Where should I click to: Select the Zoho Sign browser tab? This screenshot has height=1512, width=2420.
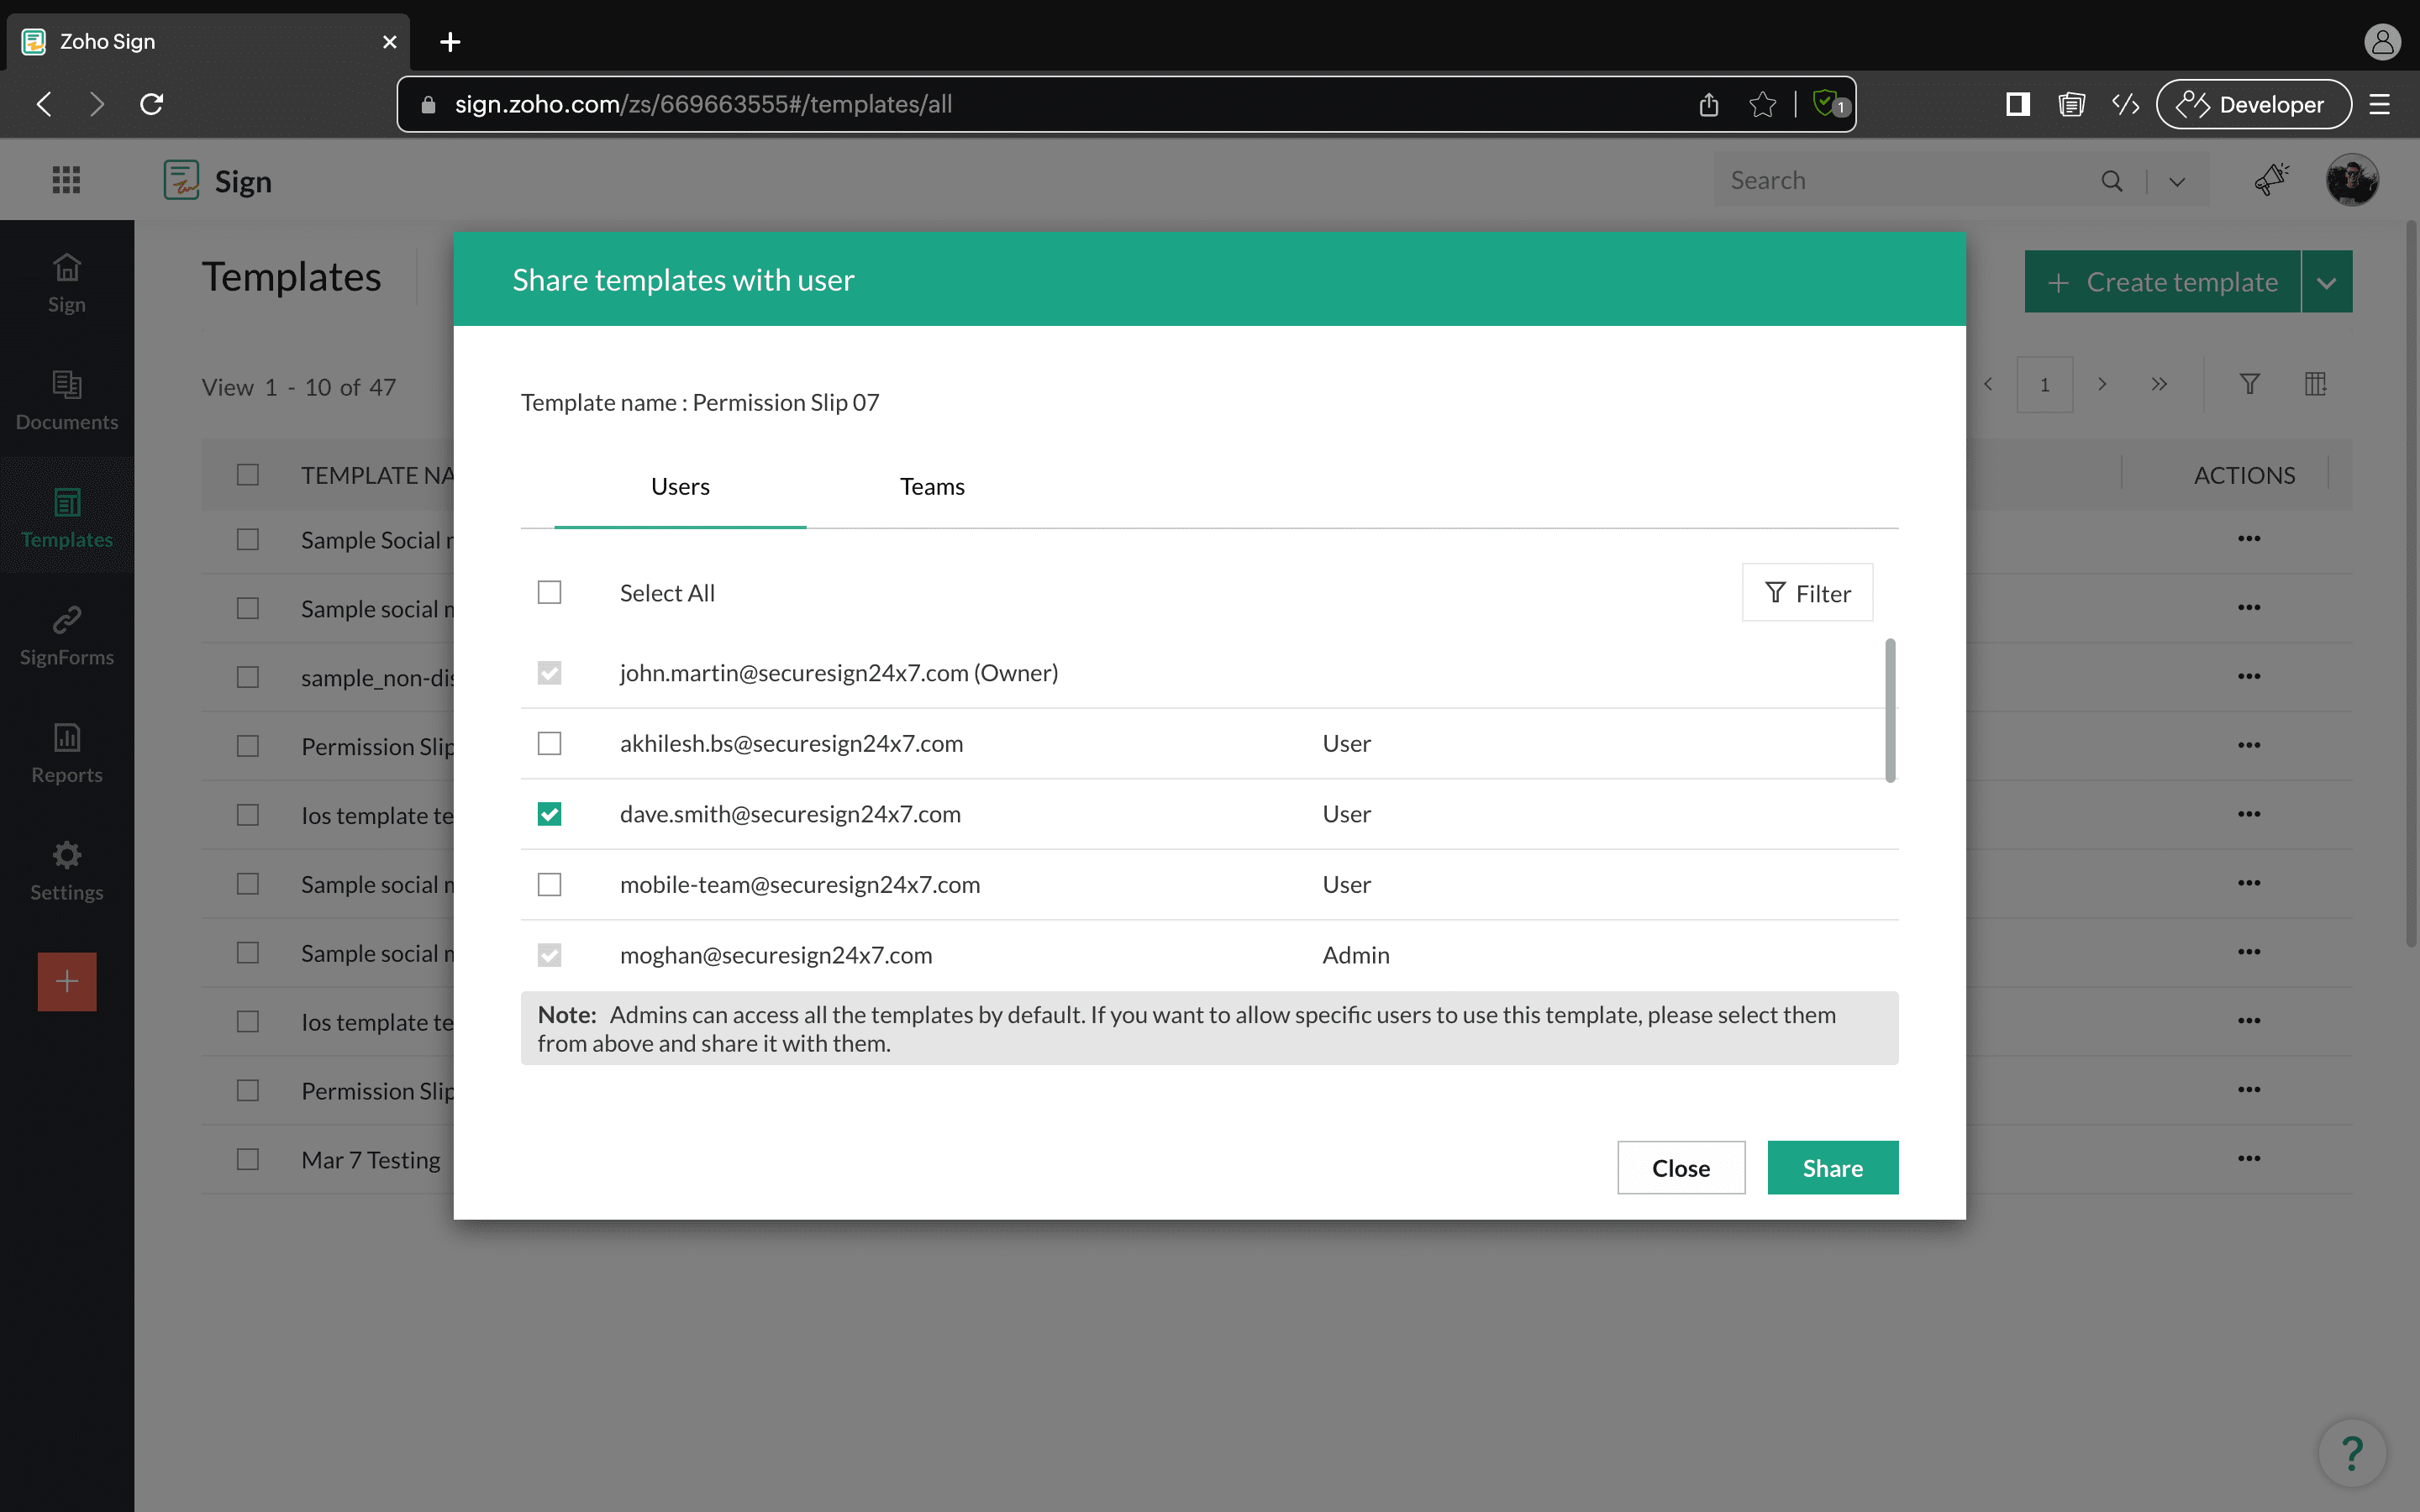pos(208,42)
